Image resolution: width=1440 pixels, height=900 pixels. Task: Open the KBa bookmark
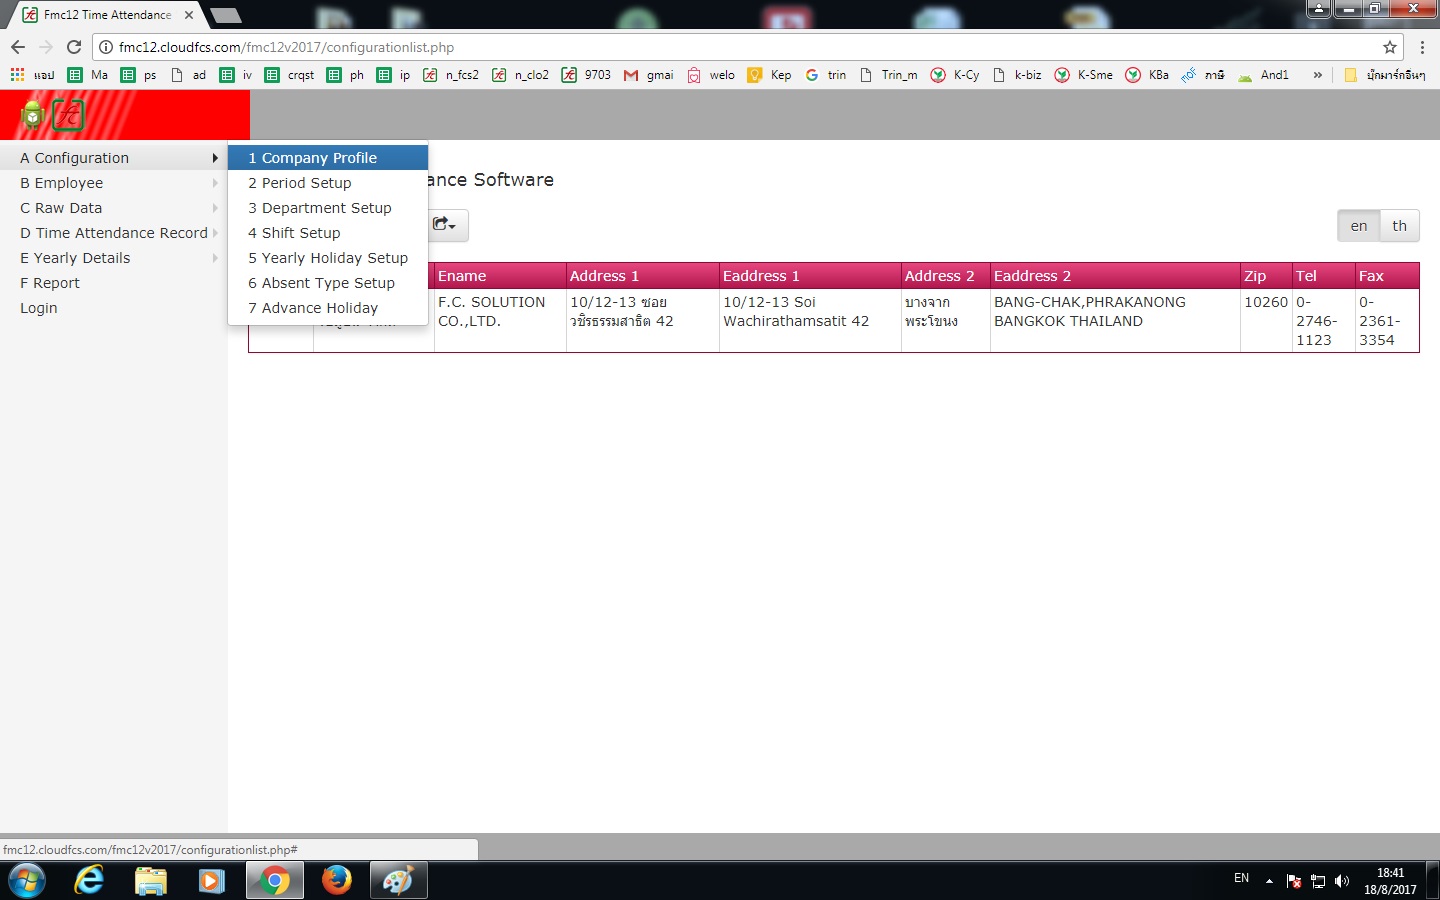[1147, 75]
